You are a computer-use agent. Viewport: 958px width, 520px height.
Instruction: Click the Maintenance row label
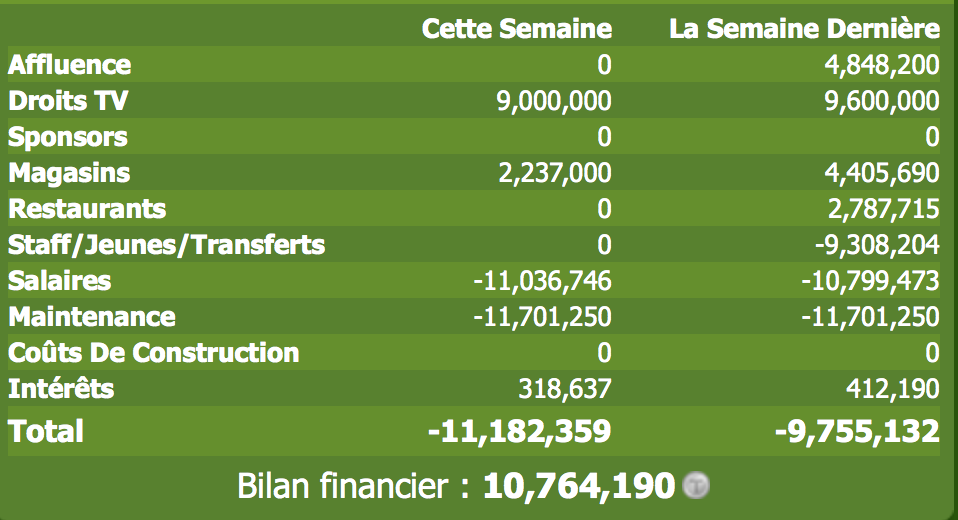coord(92,317)
